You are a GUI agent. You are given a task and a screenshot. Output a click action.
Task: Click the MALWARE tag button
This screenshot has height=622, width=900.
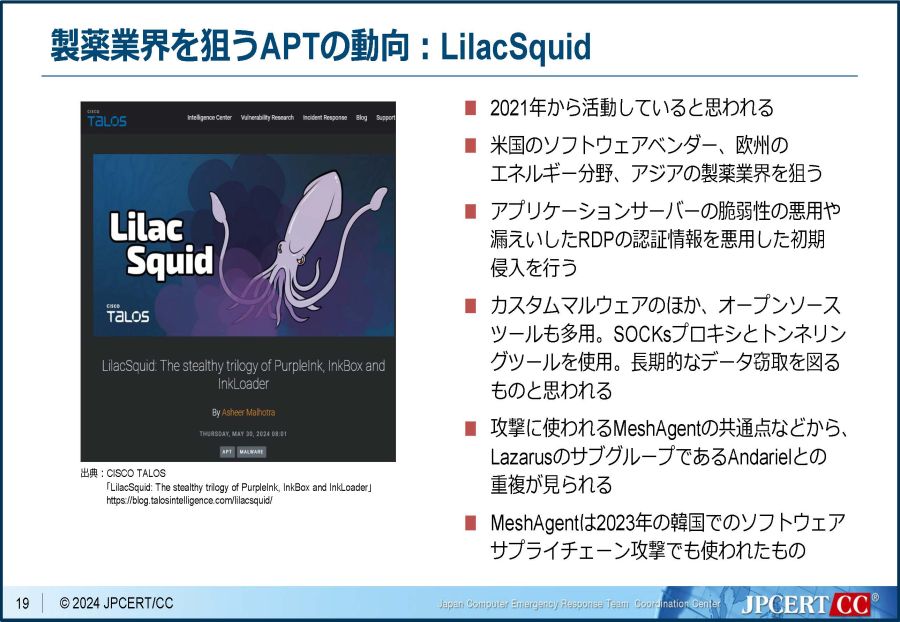[x=251, y=452]
